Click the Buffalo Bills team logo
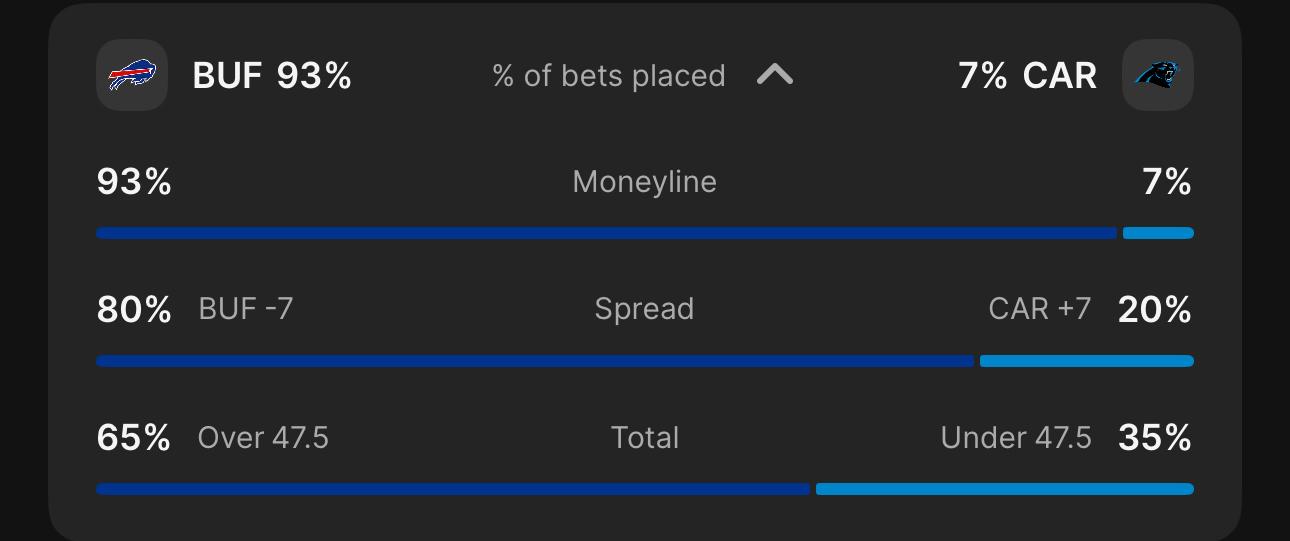Screen dimensions: 1290x541 pos(132,75)
